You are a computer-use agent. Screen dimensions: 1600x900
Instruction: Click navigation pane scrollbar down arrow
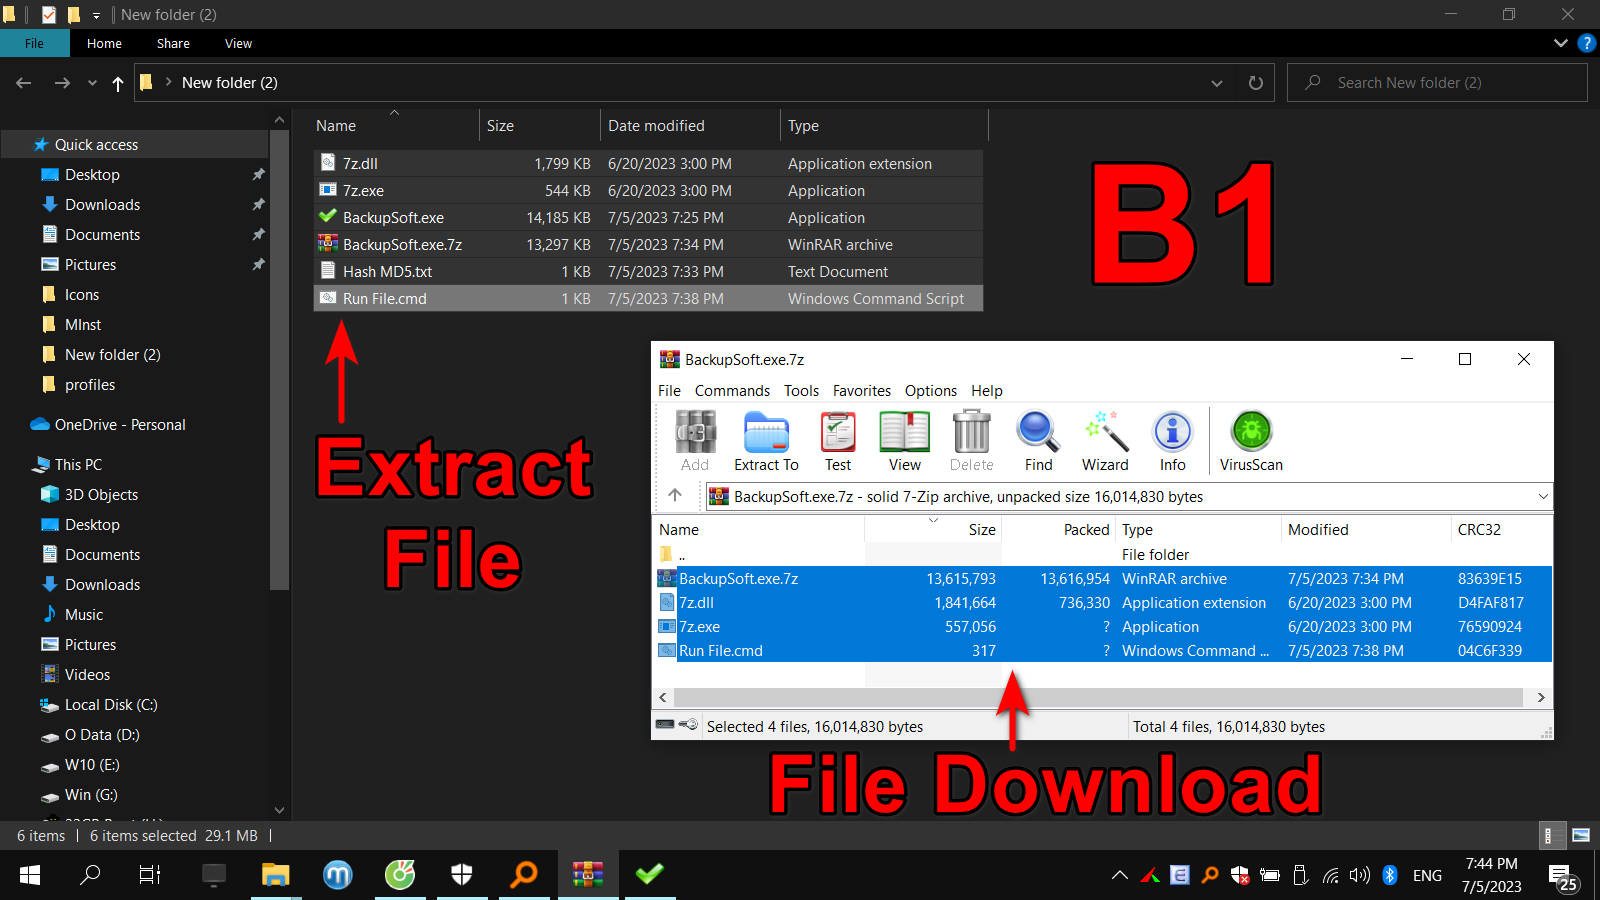click(x=280, y=810)
